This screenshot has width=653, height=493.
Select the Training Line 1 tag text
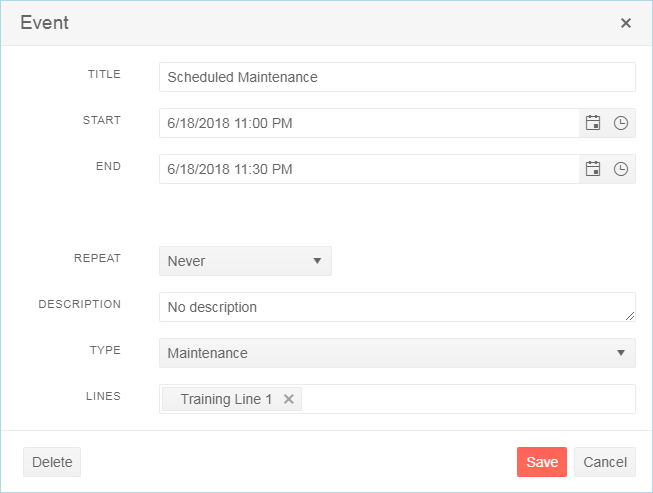point(226,399)
